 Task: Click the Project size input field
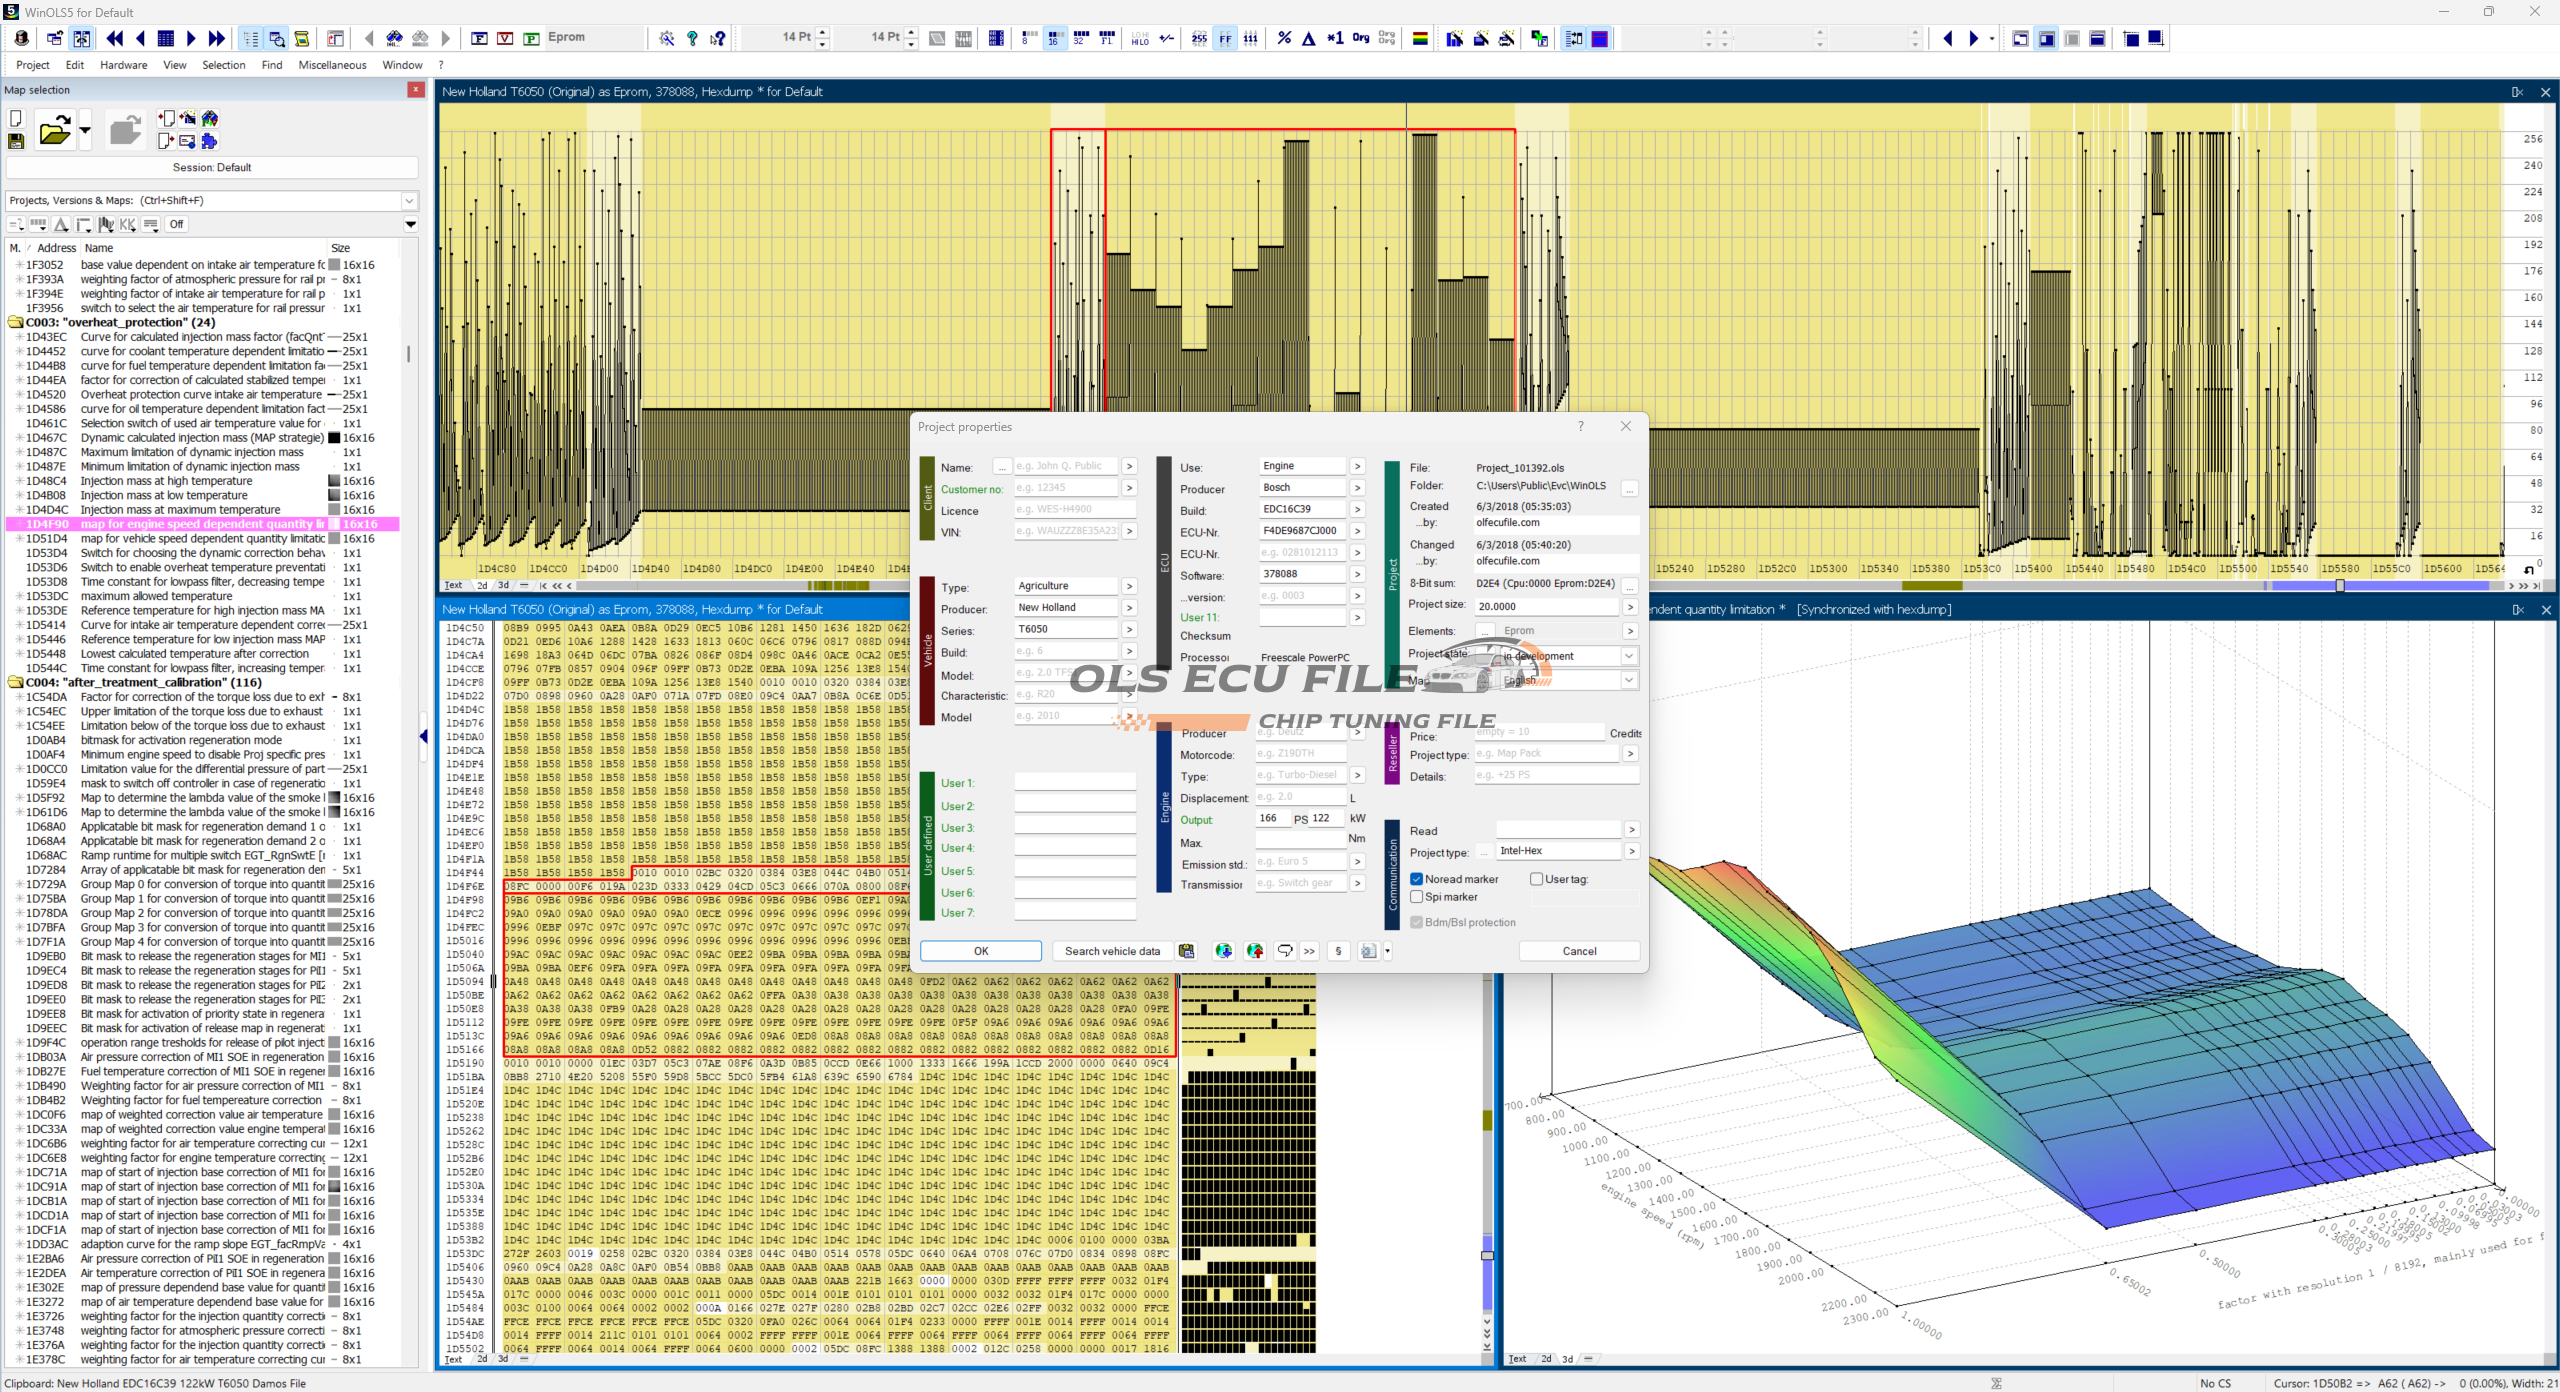[1545, 606]
